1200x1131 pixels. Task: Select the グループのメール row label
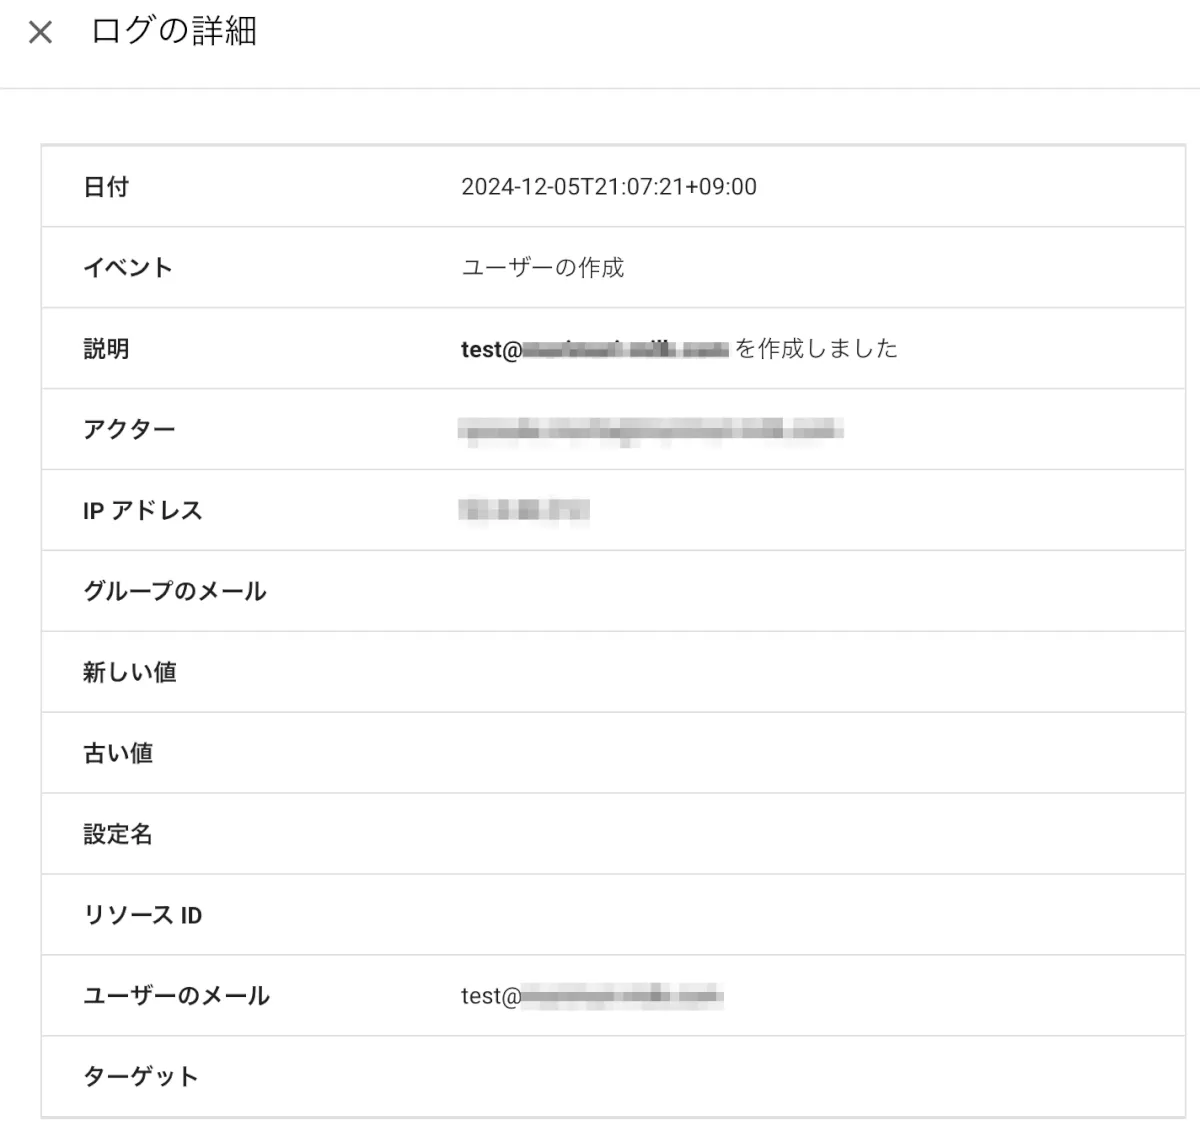[175, 592]
